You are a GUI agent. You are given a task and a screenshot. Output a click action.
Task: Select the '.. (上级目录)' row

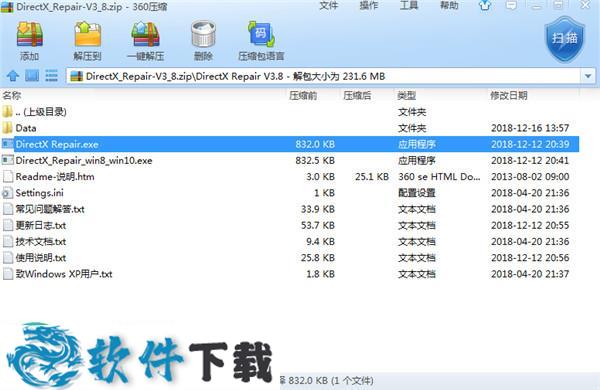pos(290,112)
